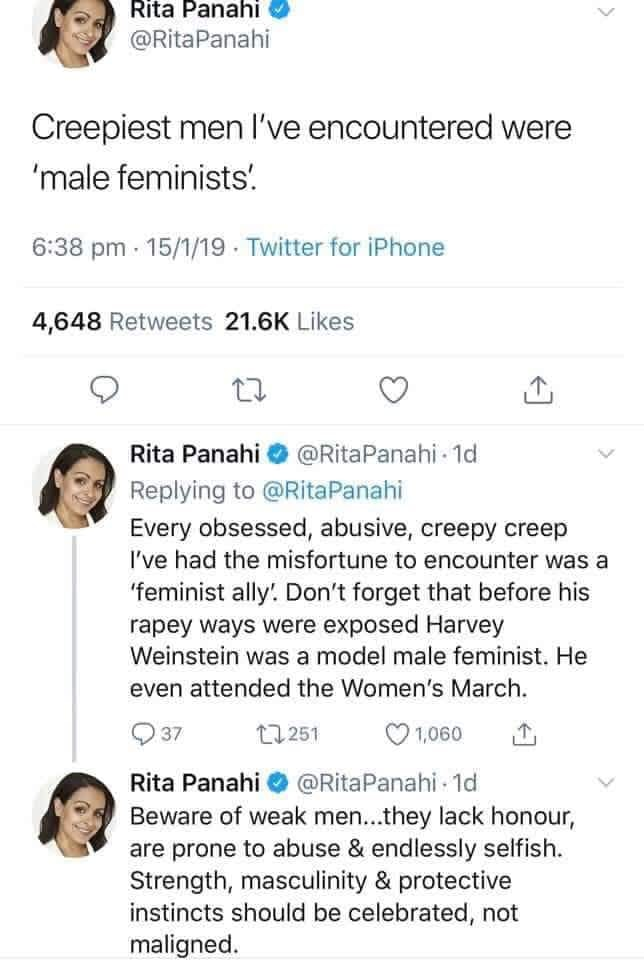Click the avatar beside 'Beware of weak men' tweet
This screenshot has height=960, width=644.
pyautogui.click(x=72, y=808)
